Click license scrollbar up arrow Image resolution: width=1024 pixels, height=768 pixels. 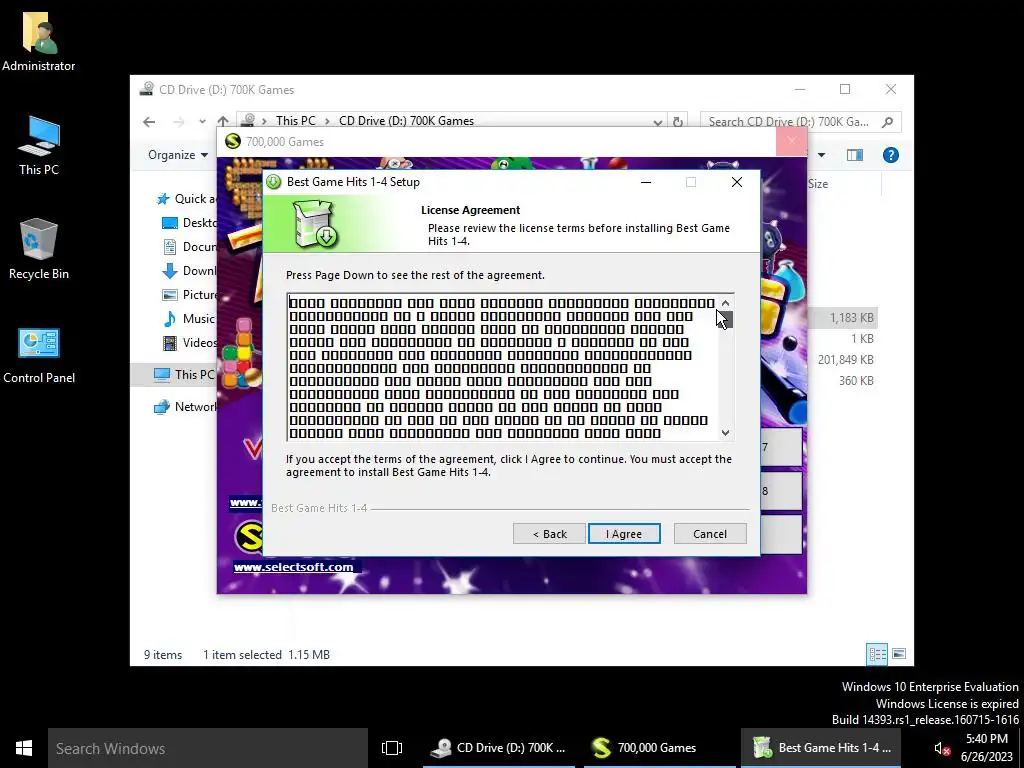point(726,303)
